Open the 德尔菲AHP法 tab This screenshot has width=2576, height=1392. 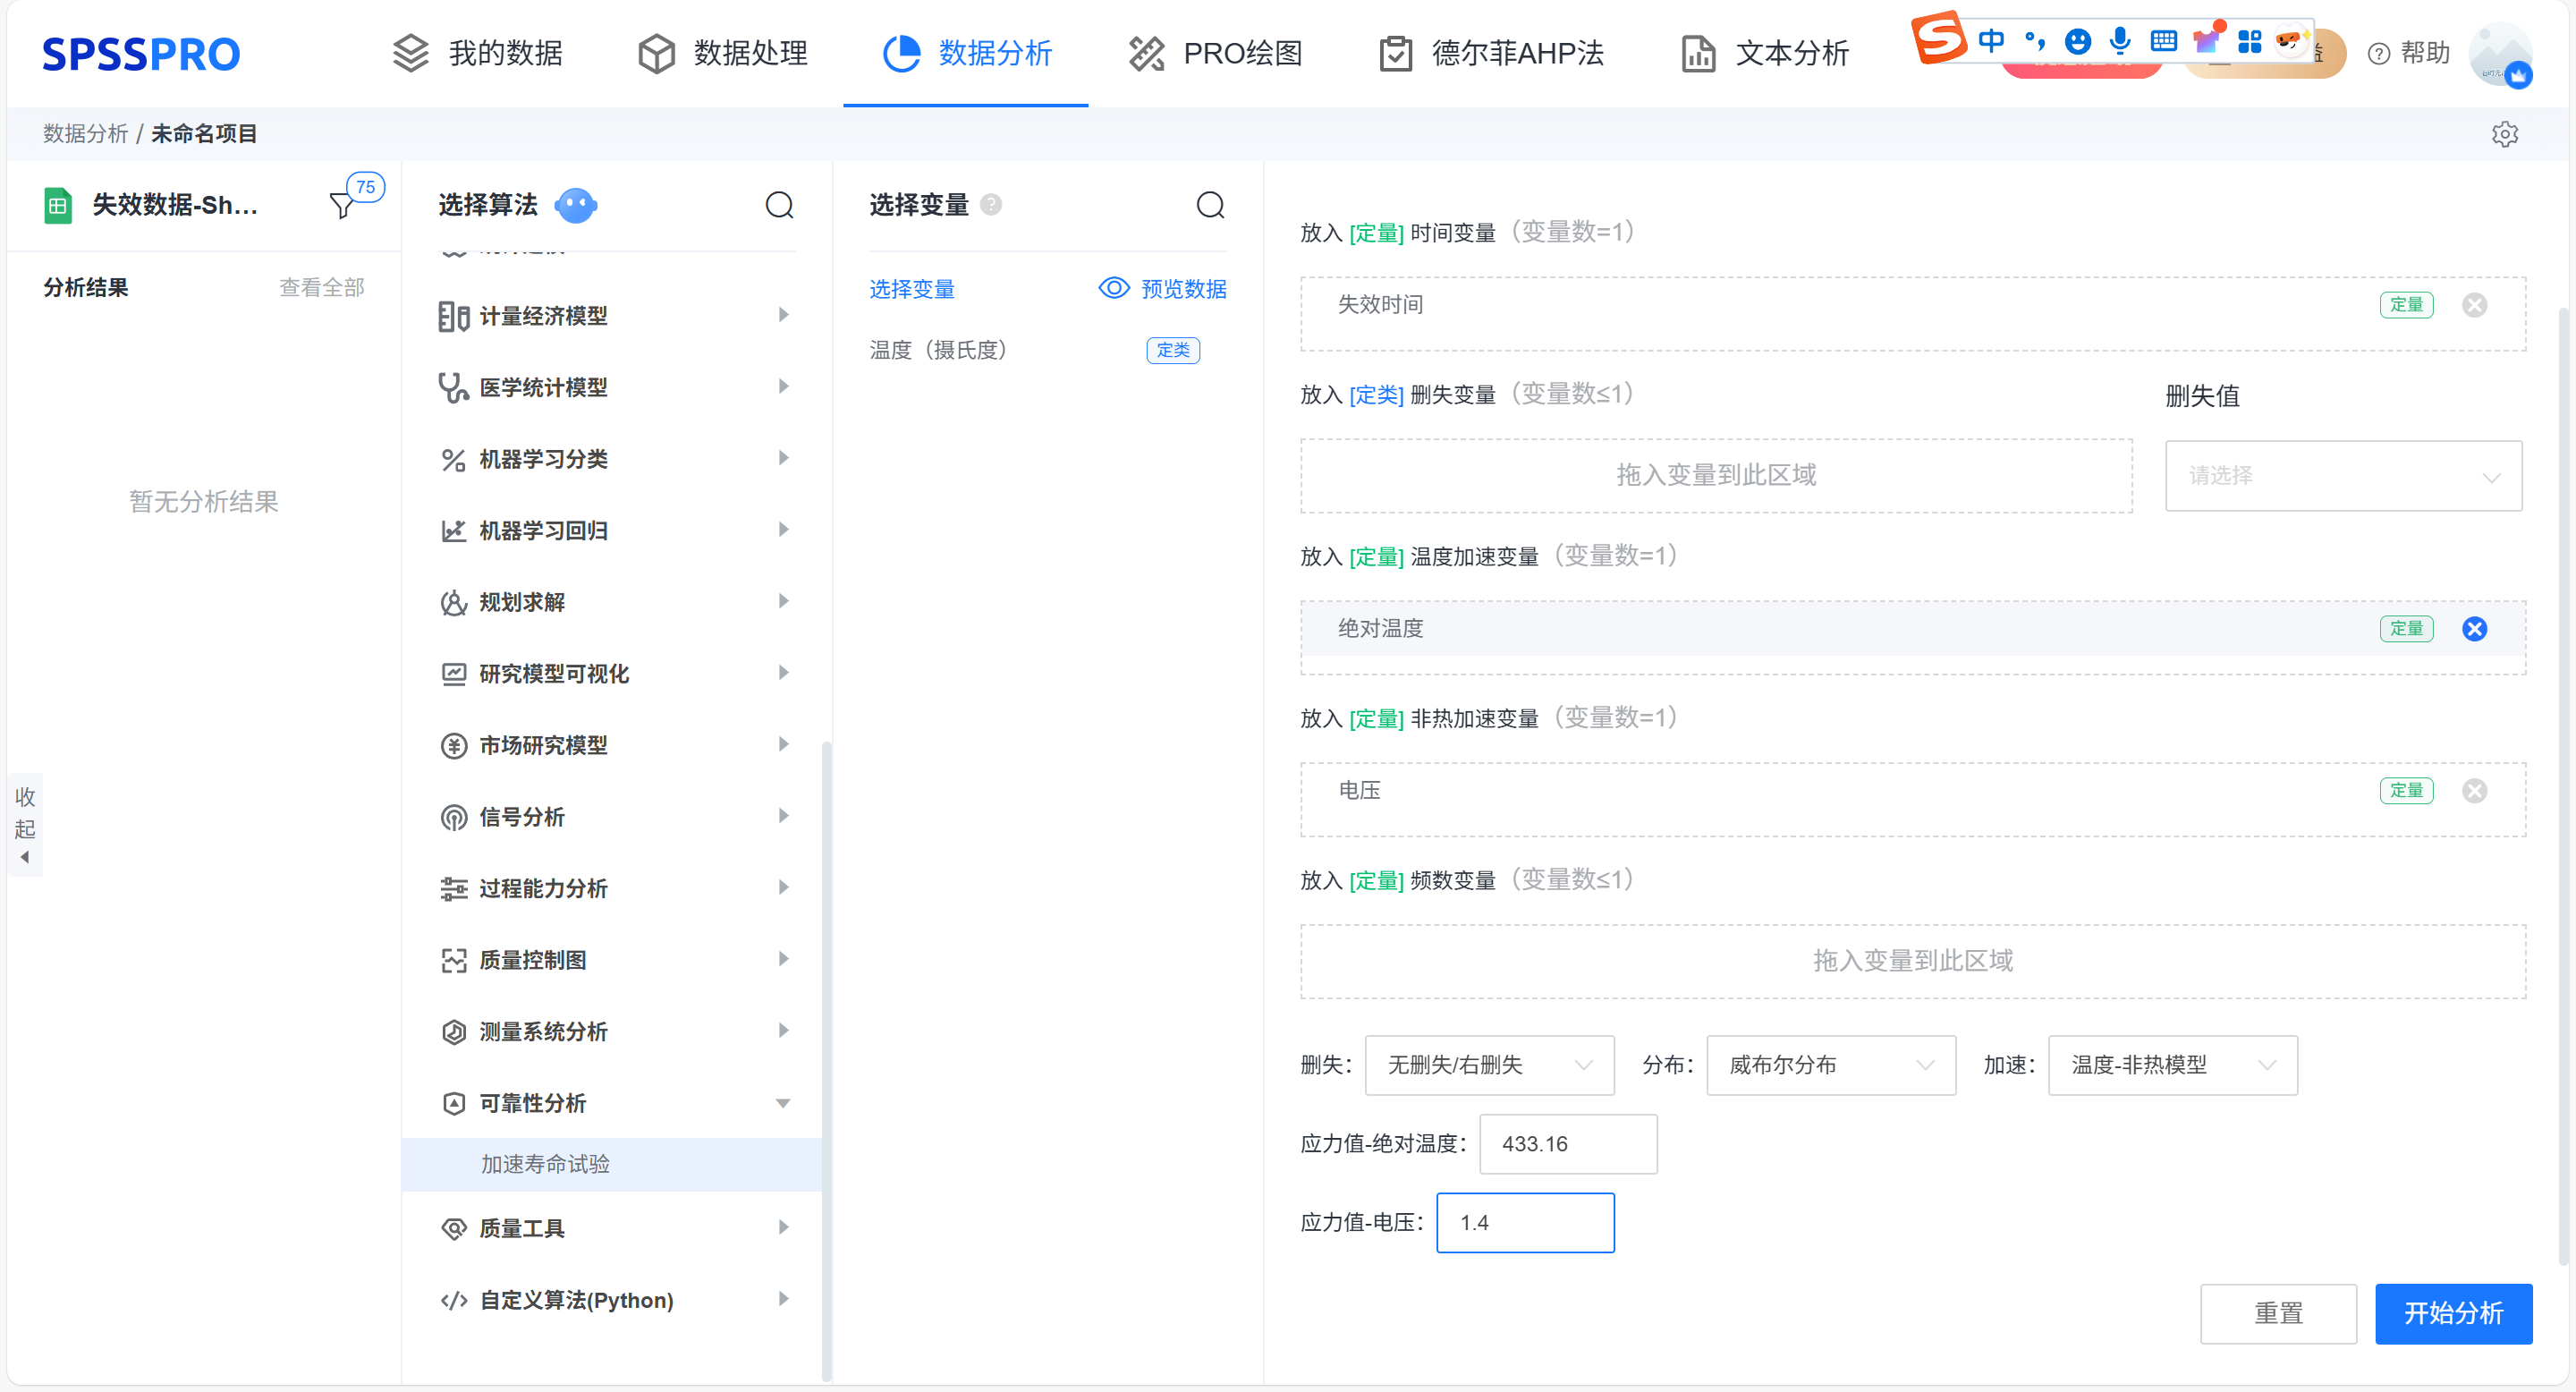(x=1490, y=53)
